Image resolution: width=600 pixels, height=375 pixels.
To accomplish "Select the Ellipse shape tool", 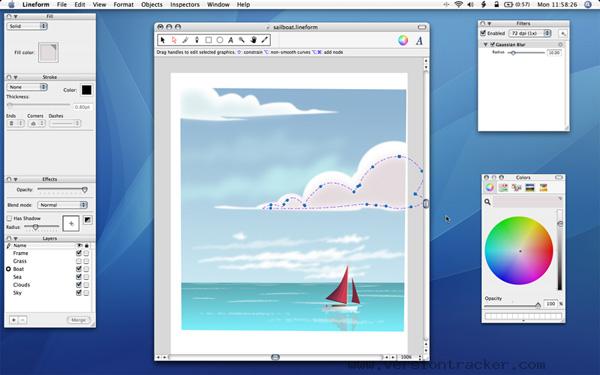I will (x=220, y=40).
